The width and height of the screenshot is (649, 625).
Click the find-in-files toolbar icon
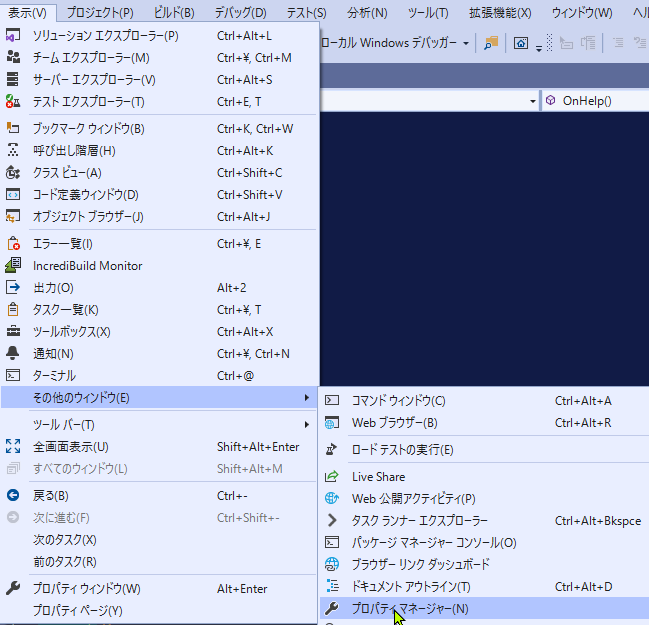click(x=491, y=43)
